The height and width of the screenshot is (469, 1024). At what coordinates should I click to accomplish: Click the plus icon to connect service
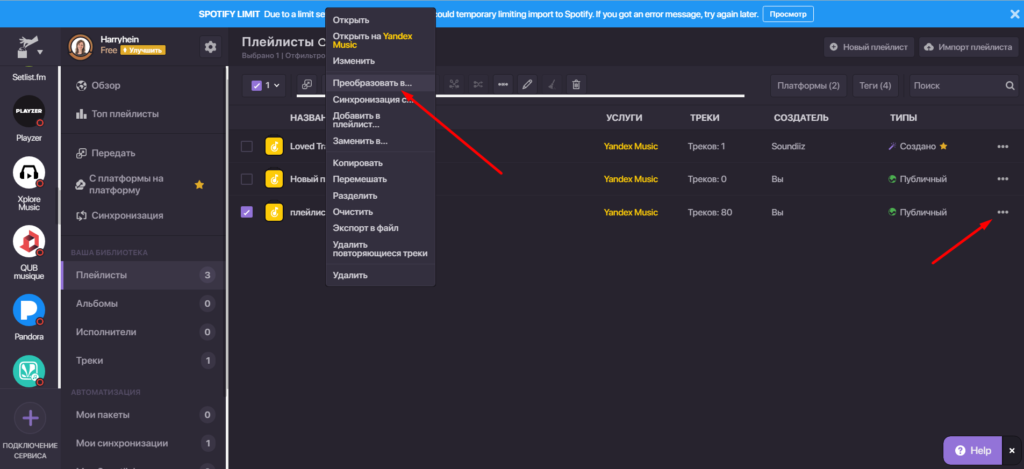[x=29, y=418]
